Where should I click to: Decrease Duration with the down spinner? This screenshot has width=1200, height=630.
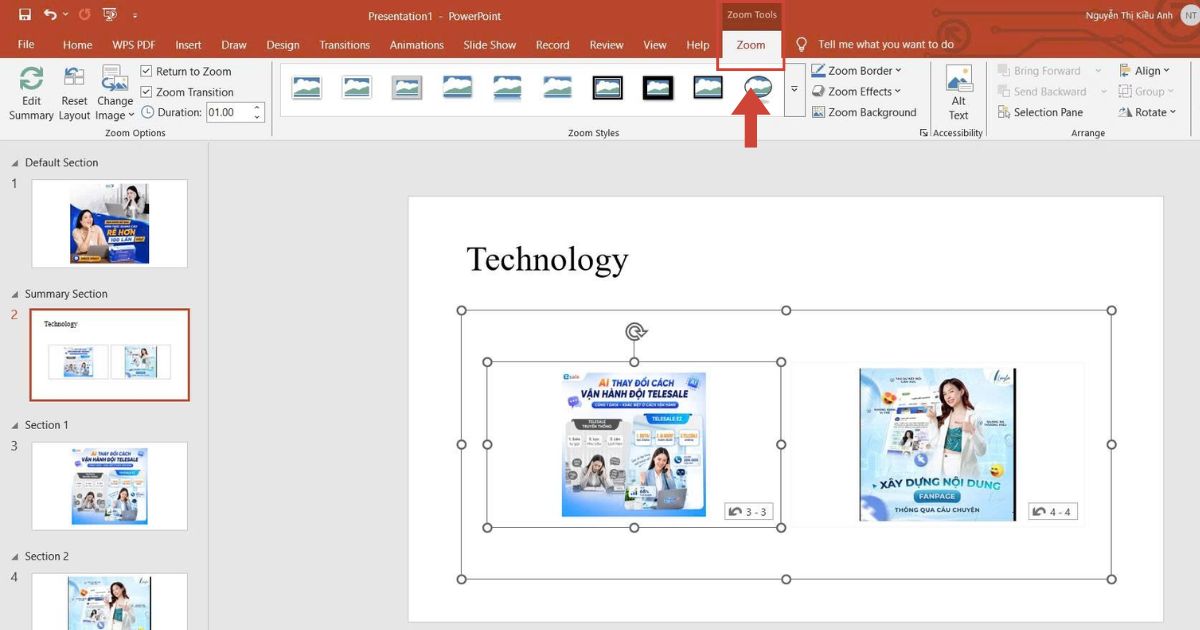coord(257,117)
